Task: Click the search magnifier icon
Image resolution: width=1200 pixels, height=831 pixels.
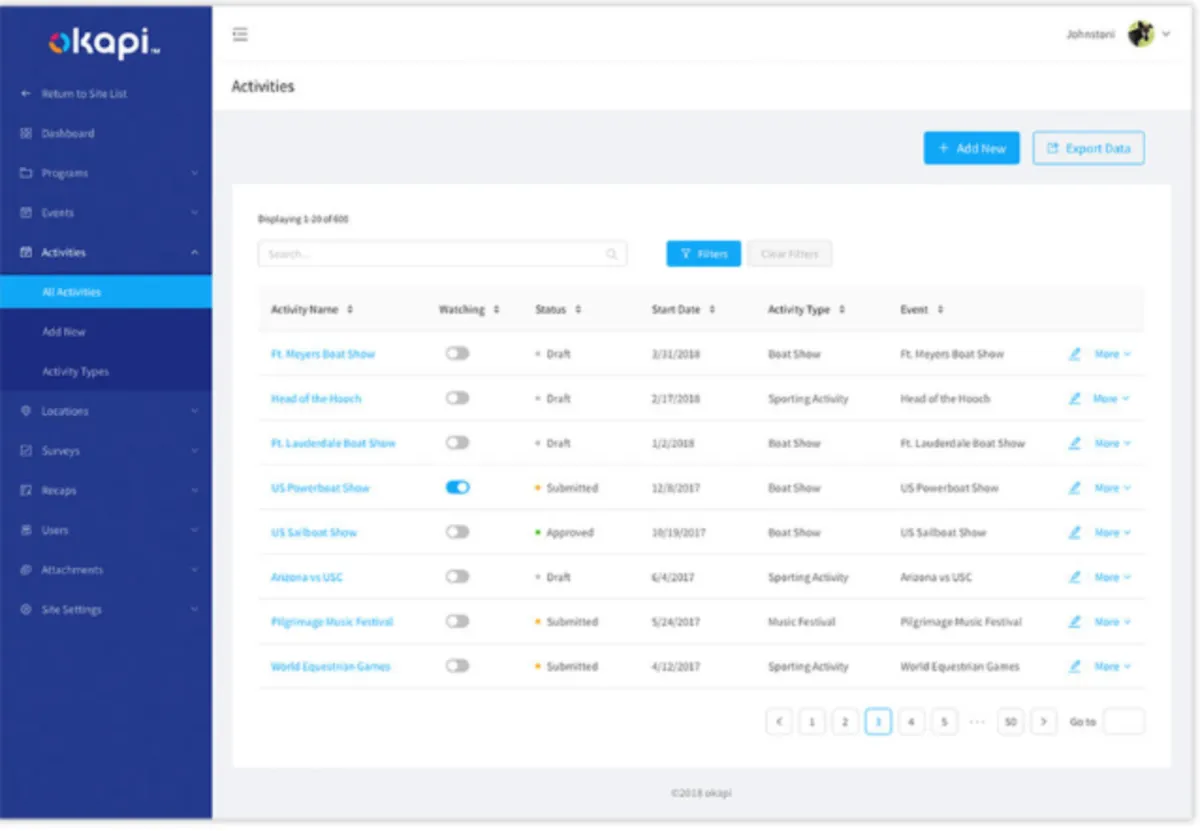Action: [612, 254]
